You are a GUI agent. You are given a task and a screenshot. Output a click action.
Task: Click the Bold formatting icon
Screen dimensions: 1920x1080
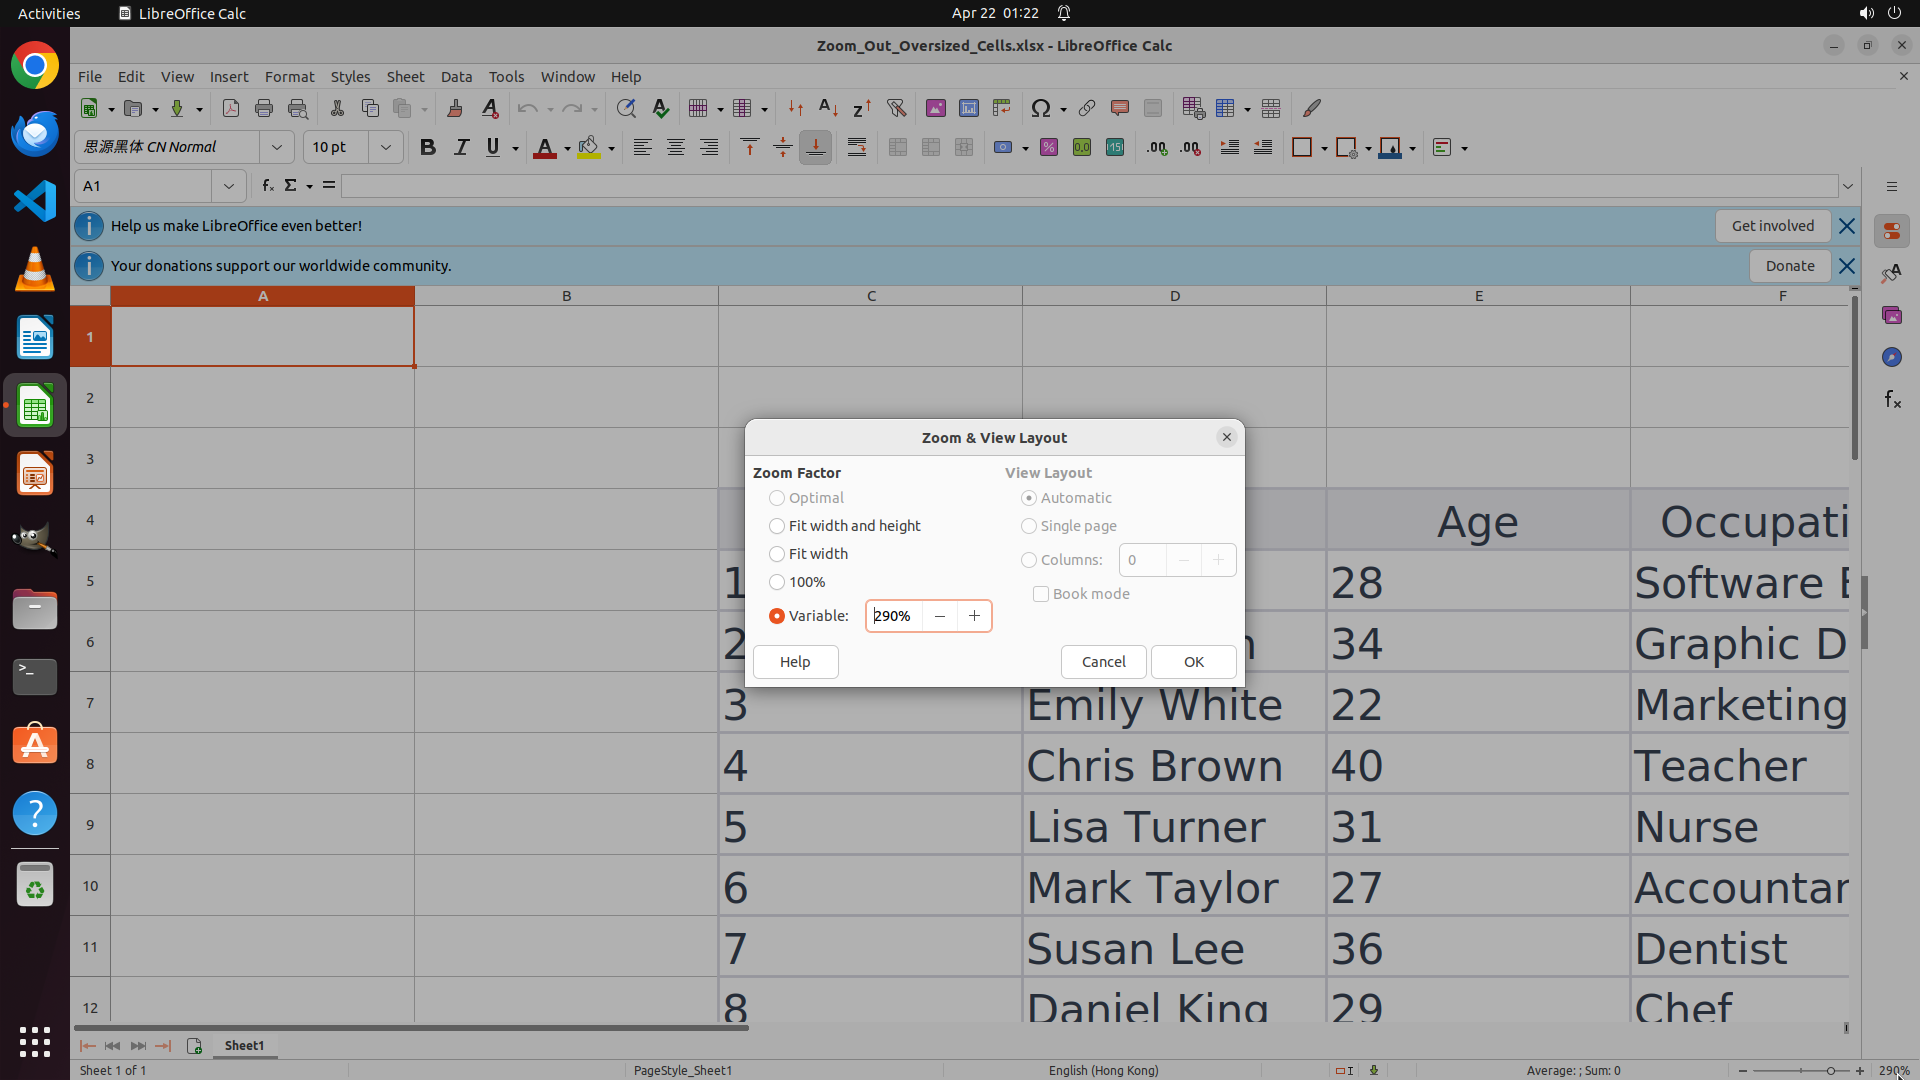coord(428,148)
